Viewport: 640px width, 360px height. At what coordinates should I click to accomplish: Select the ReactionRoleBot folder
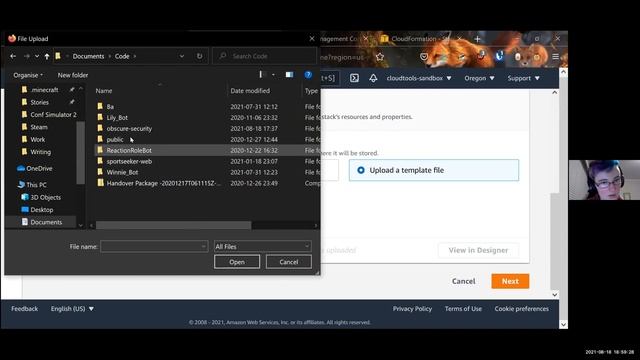(129, 150)
